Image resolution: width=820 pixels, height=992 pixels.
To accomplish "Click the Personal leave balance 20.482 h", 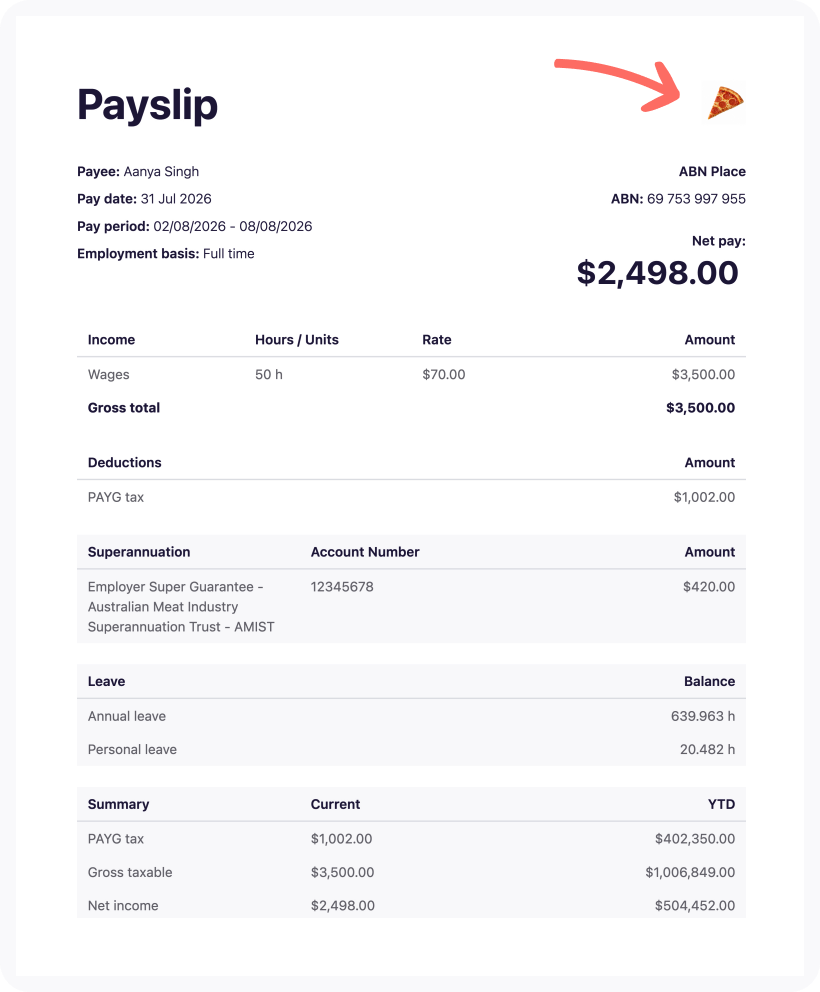I will [707, 750].
